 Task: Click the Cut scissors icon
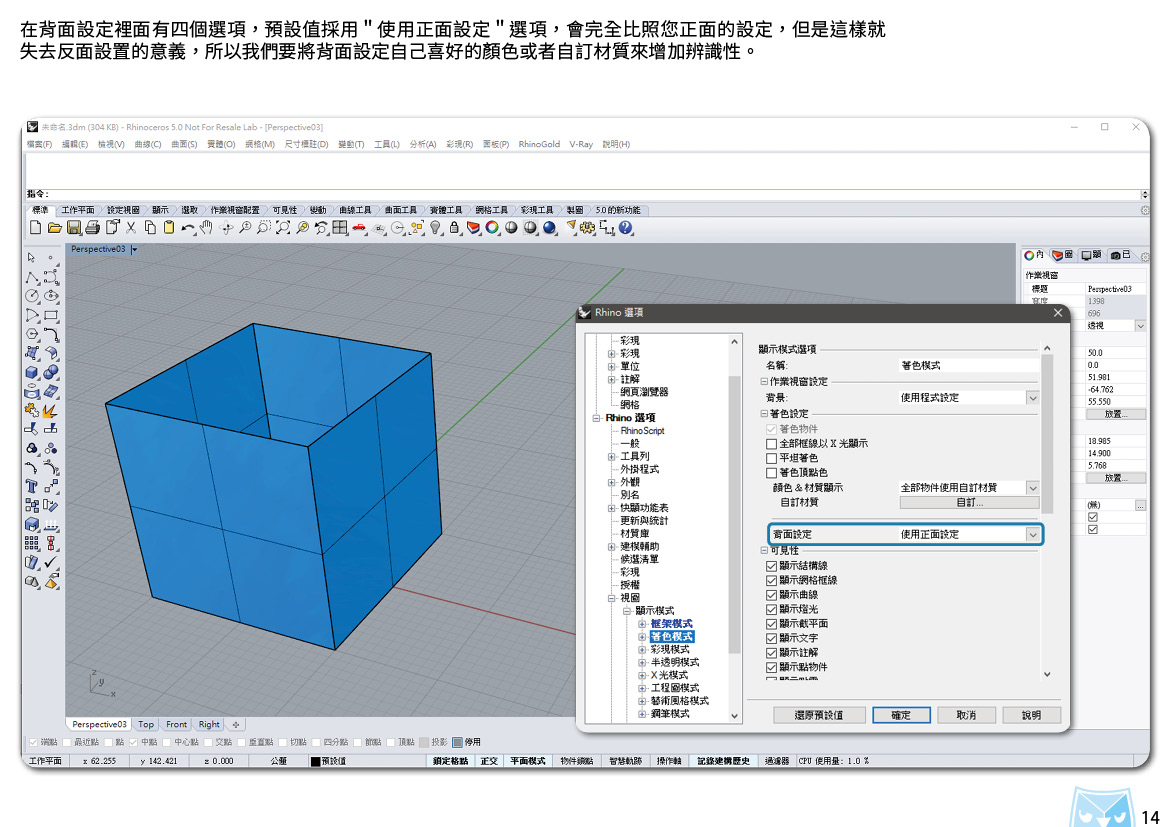[131, 228]
